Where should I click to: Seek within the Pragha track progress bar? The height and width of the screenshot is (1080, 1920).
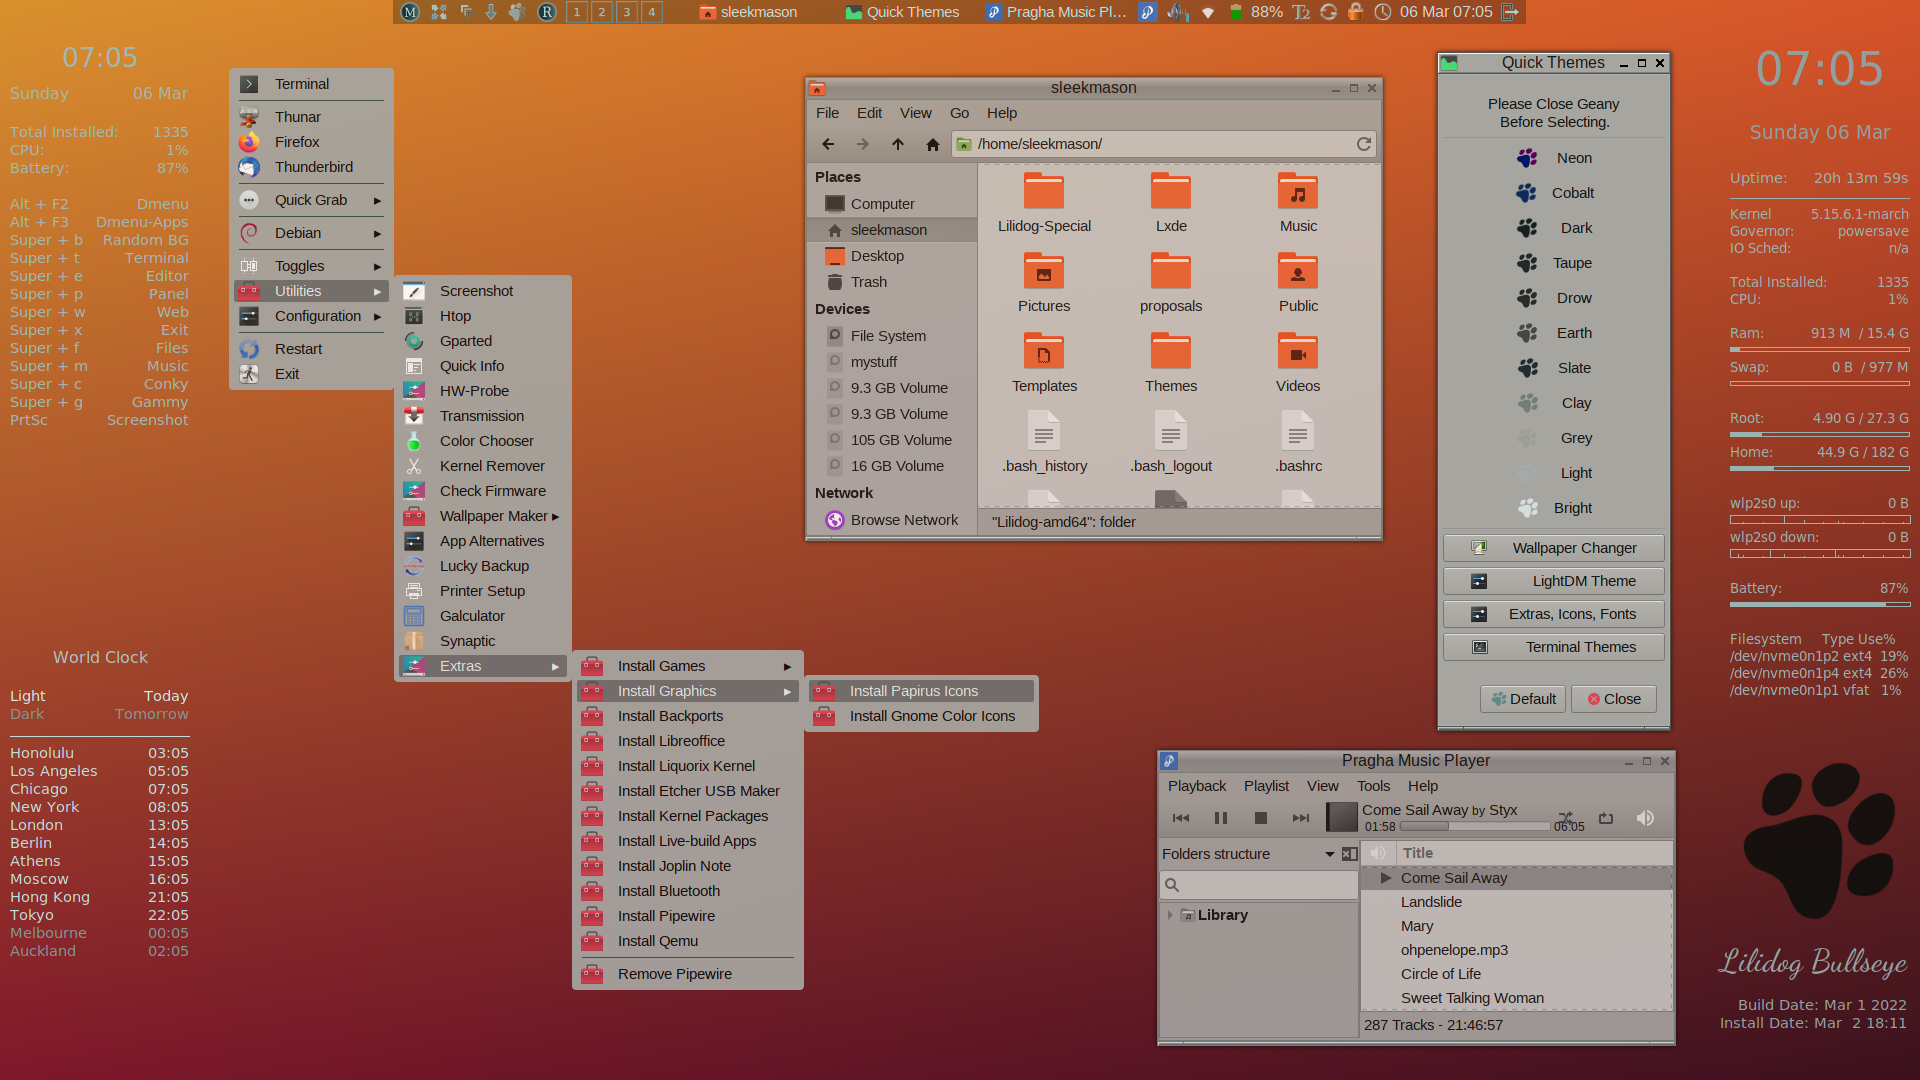click(x=1474, y=827)
